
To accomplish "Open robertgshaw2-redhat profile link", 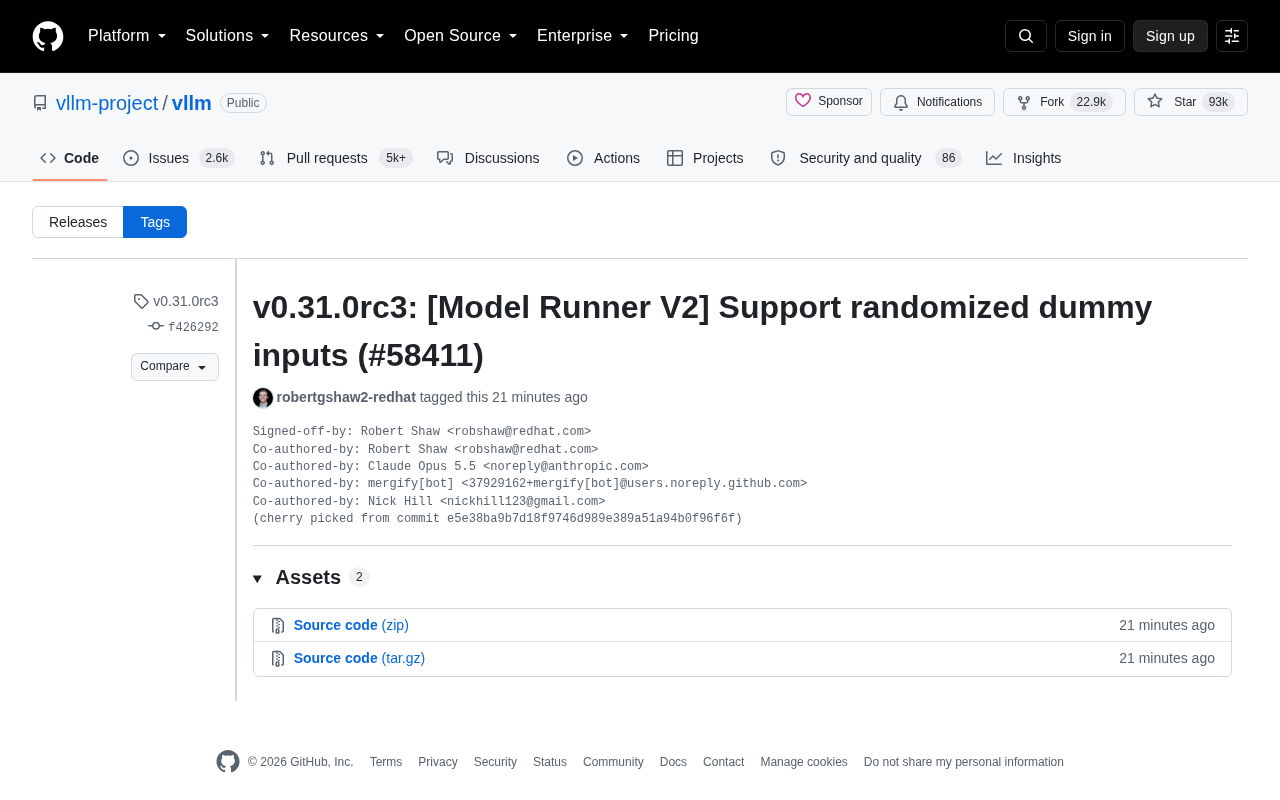I will [346, 397].
